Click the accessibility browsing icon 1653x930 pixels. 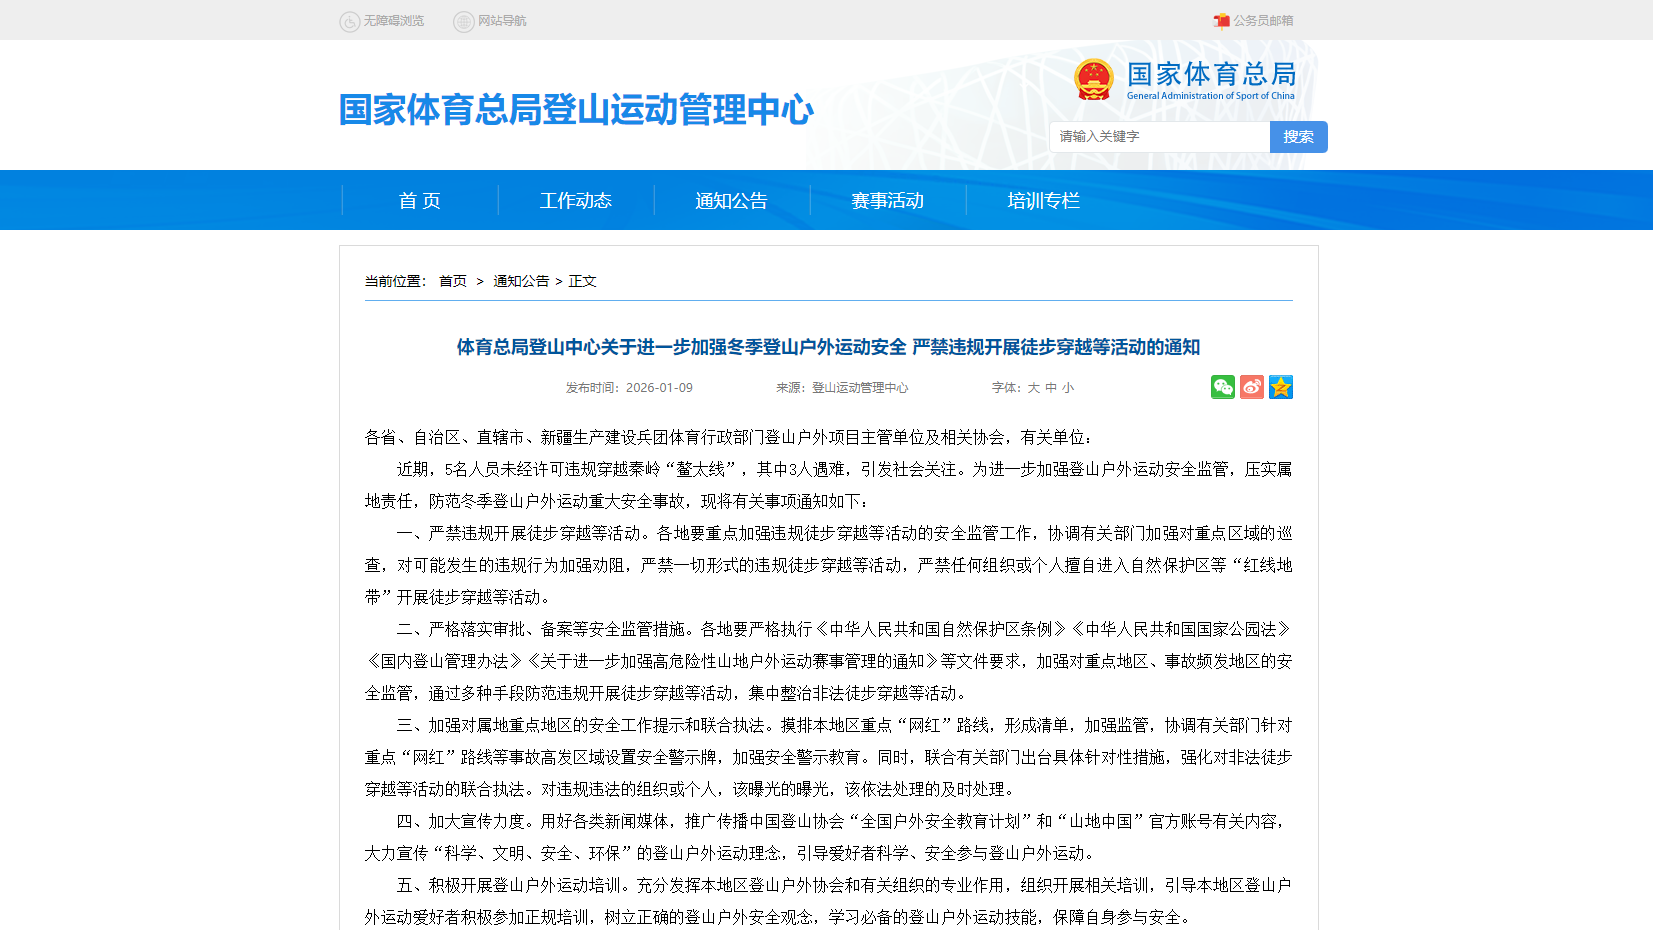(350, 21)
